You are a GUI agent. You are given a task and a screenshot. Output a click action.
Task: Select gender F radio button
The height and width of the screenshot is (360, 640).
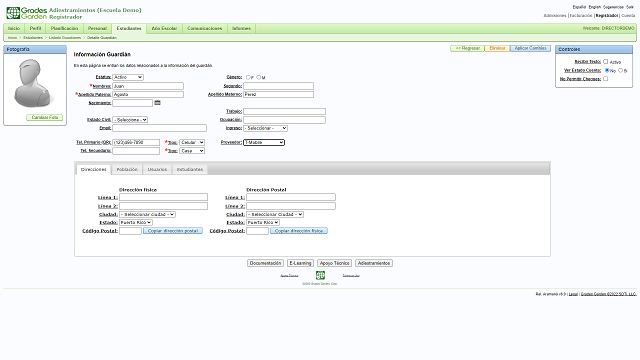coord(248,77)
